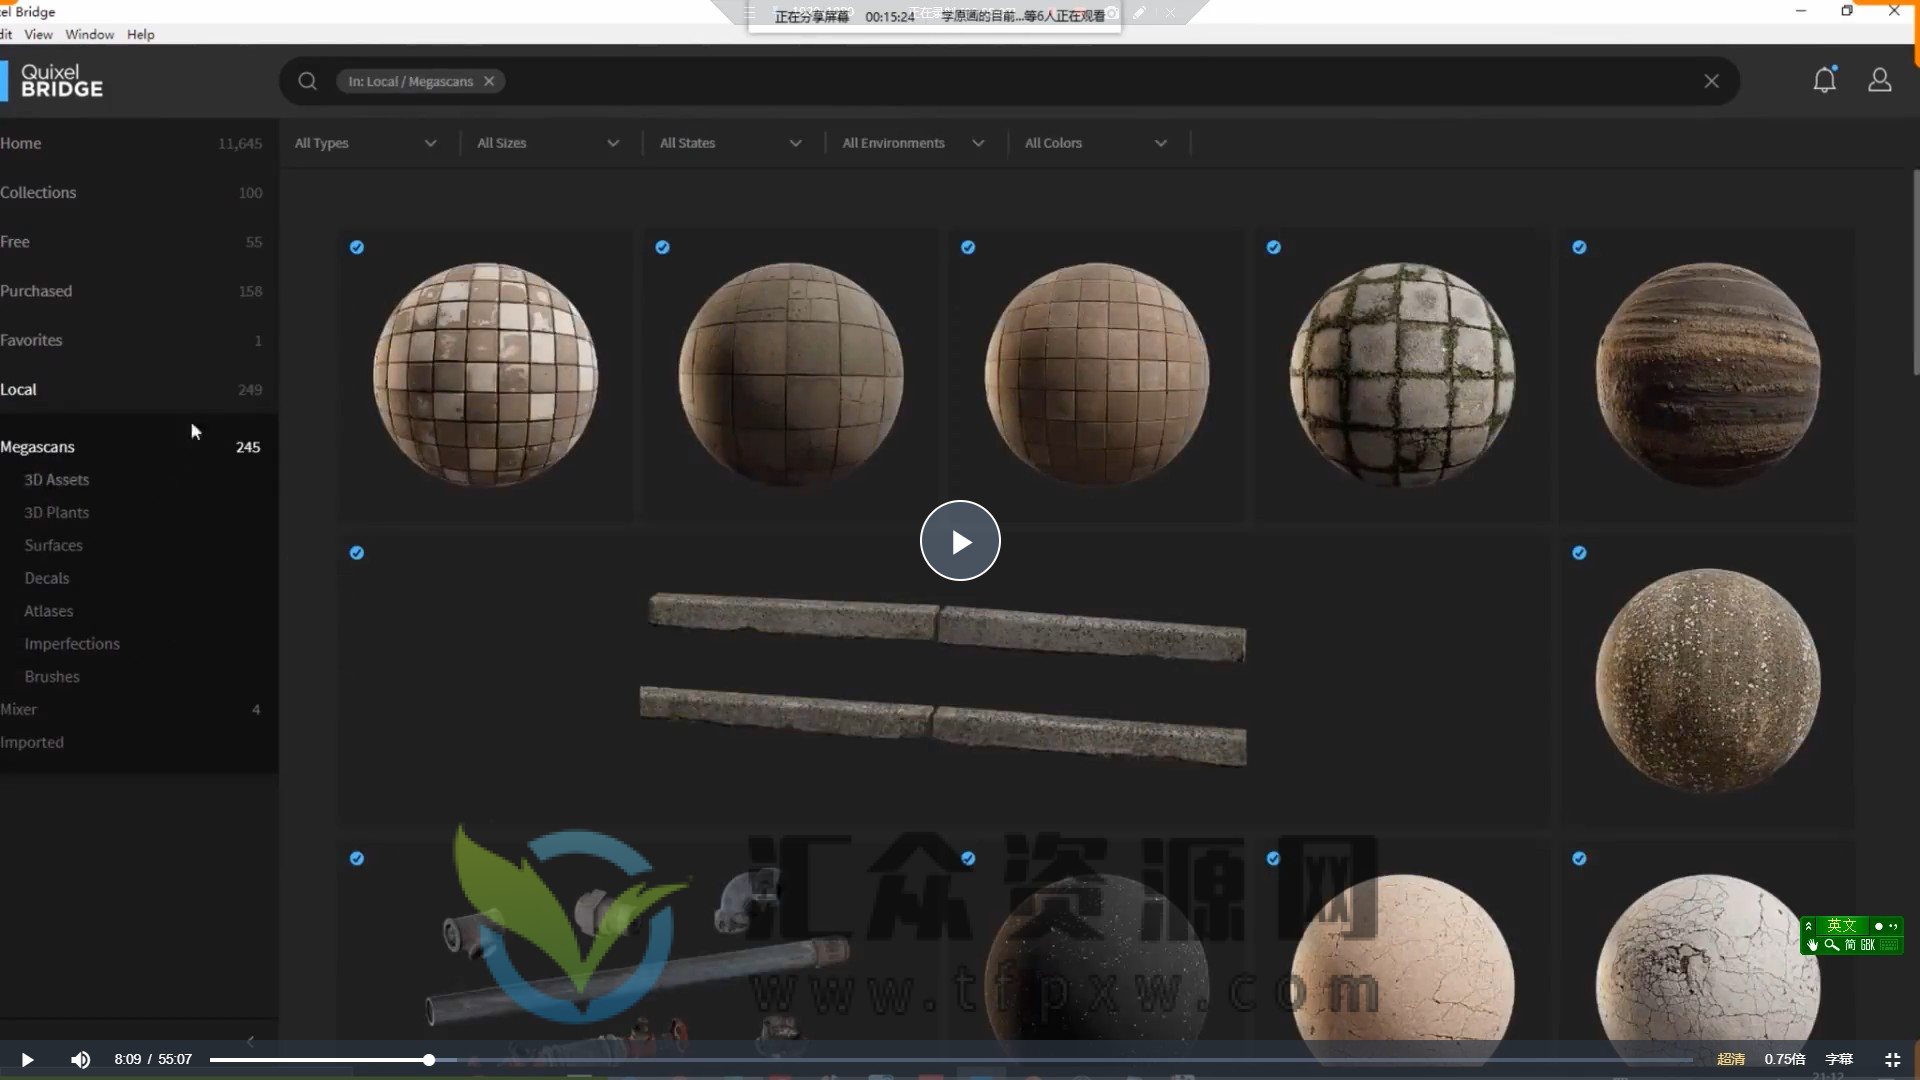Click the search magnifier icon
The image size is (1920, 1080).
coord(307,81)
